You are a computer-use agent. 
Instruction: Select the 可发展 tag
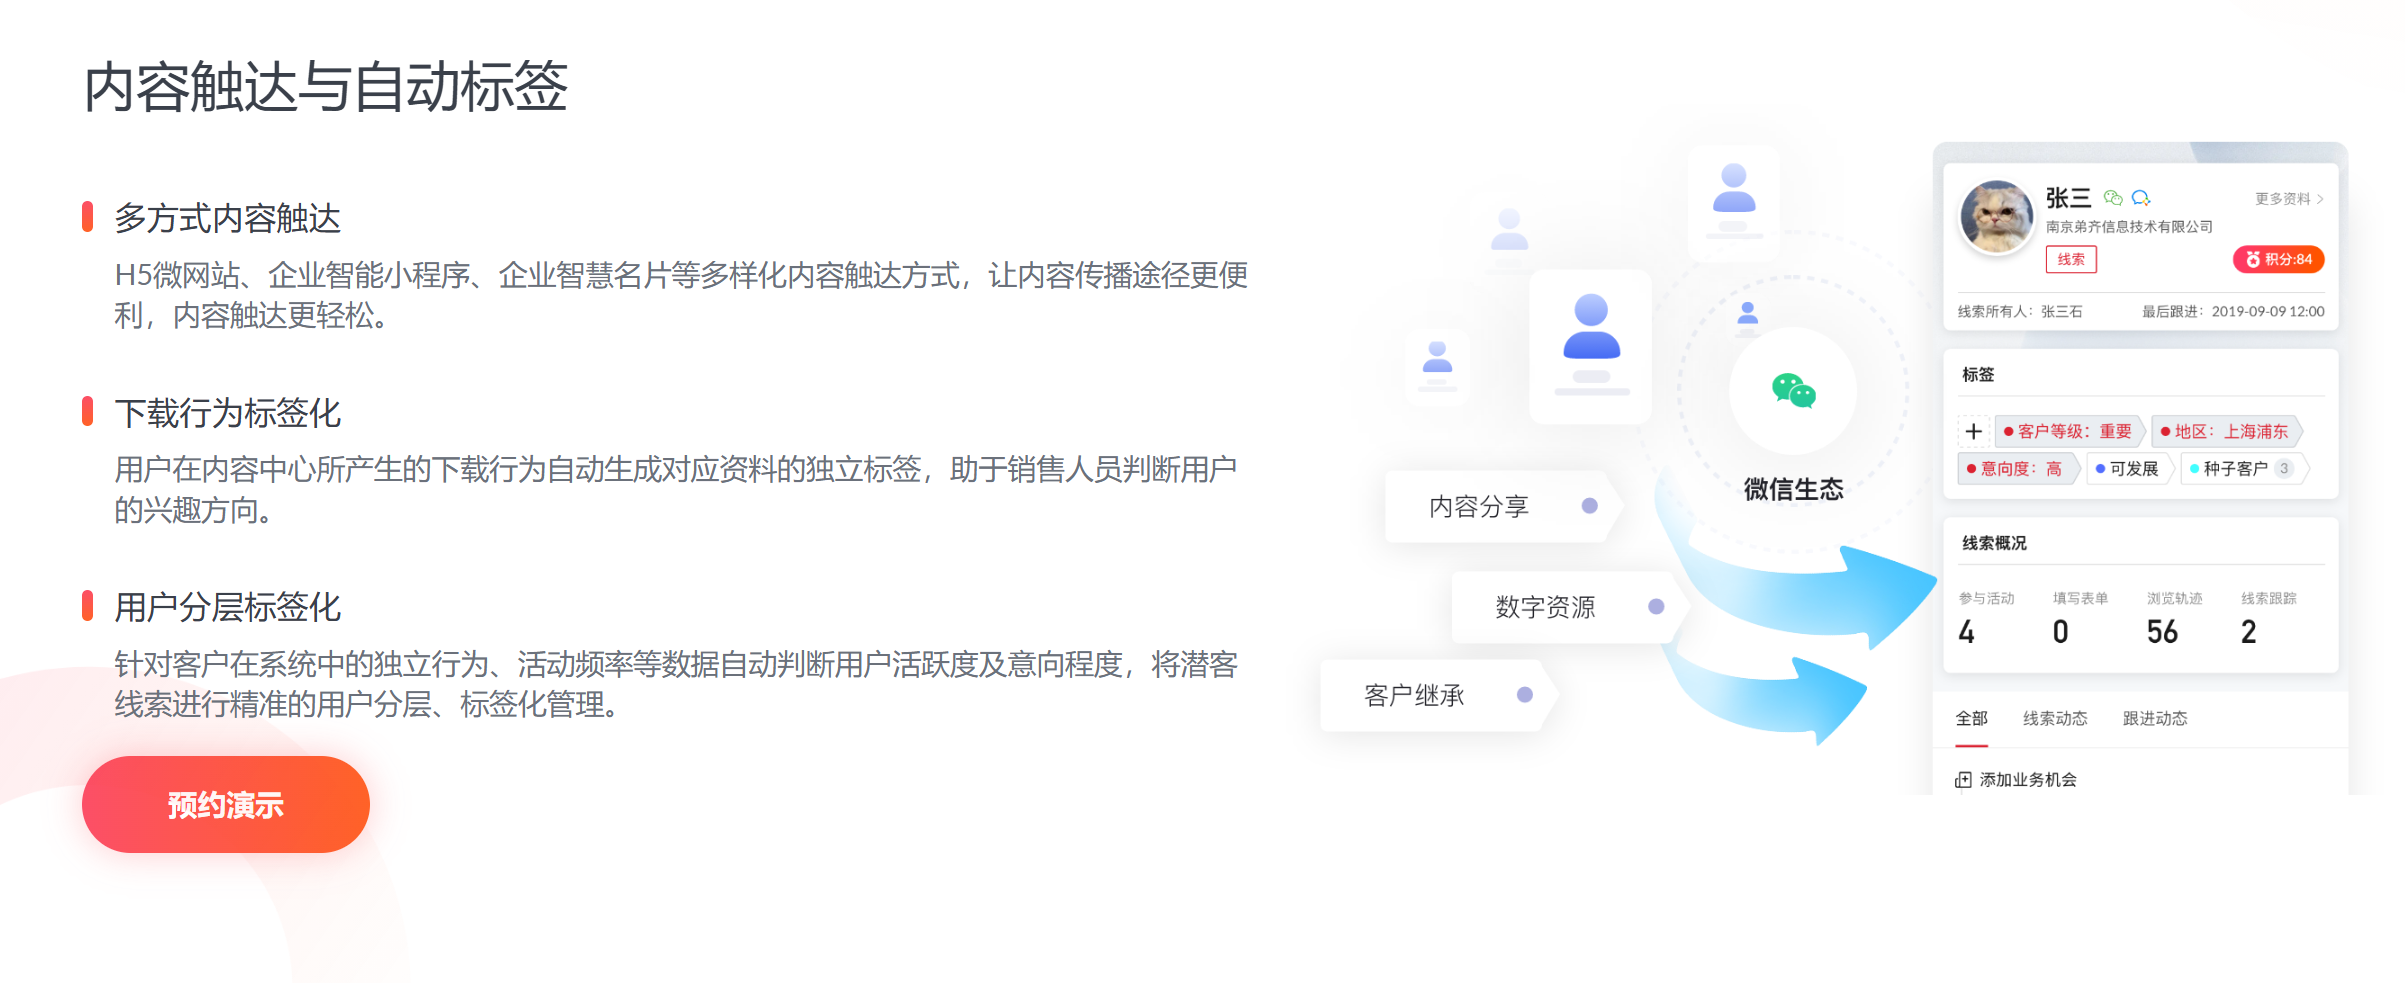(2129, 468)
